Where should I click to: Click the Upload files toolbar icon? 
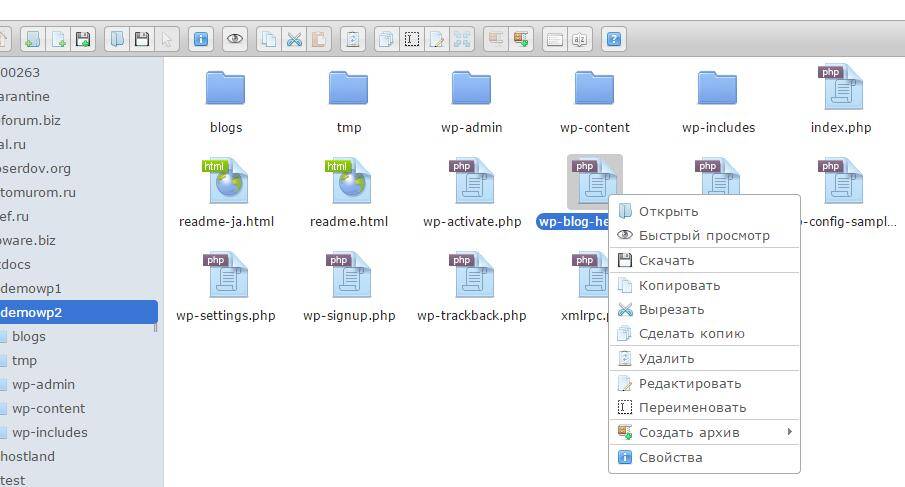[83, 39]
